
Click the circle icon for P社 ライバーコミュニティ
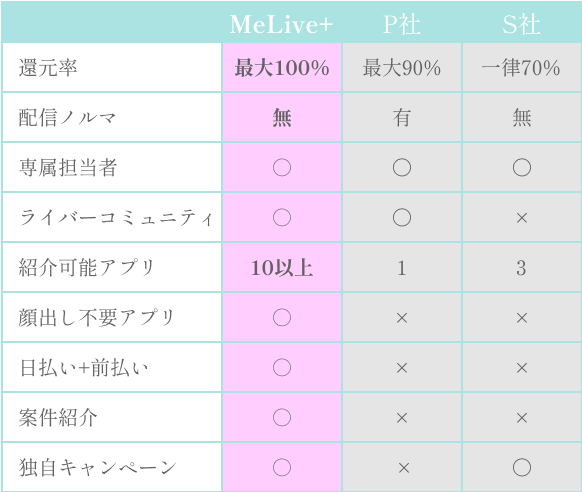(x=402, y=217)
